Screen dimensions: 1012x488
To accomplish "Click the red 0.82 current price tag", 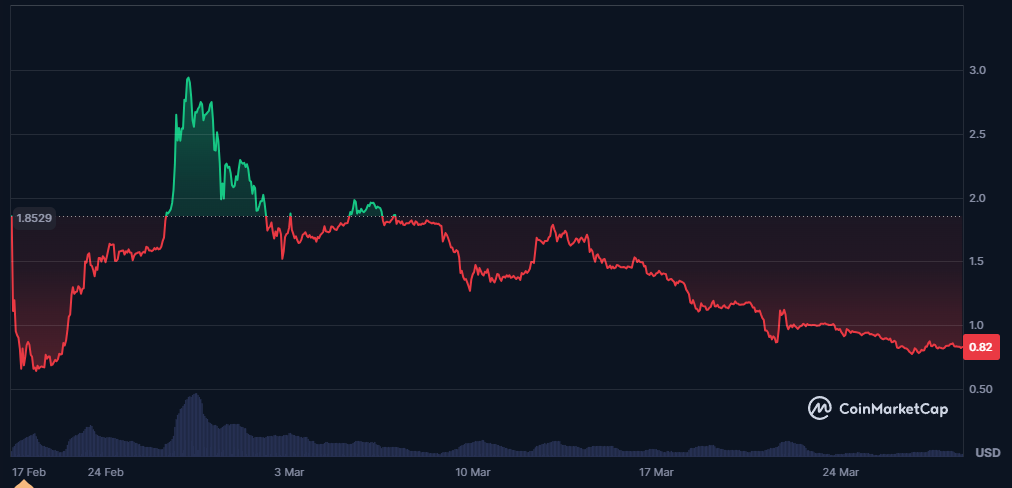I will tap(981, 347).
